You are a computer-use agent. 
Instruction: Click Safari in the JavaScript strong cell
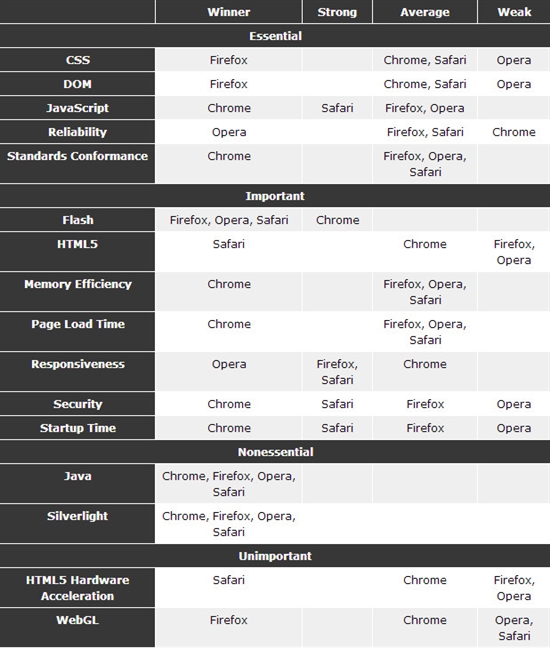coord(337,108)
